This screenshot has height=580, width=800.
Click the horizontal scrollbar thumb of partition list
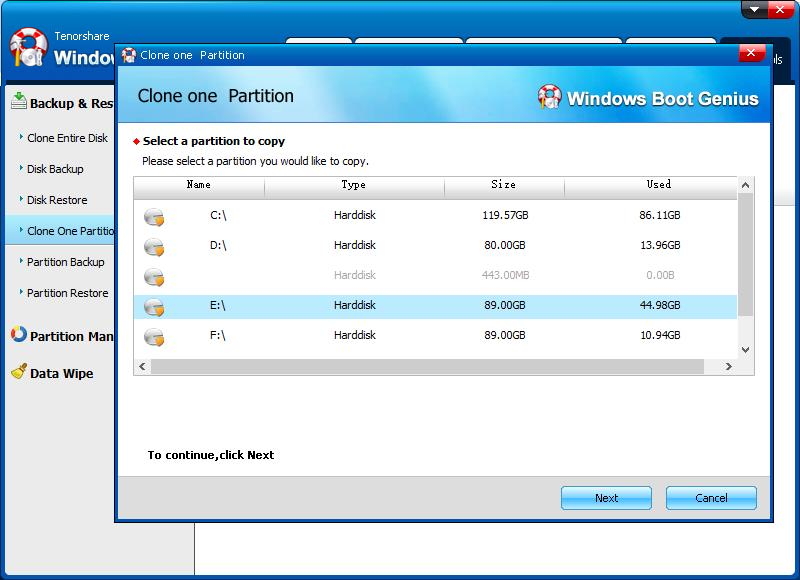[x=428, y=366]
